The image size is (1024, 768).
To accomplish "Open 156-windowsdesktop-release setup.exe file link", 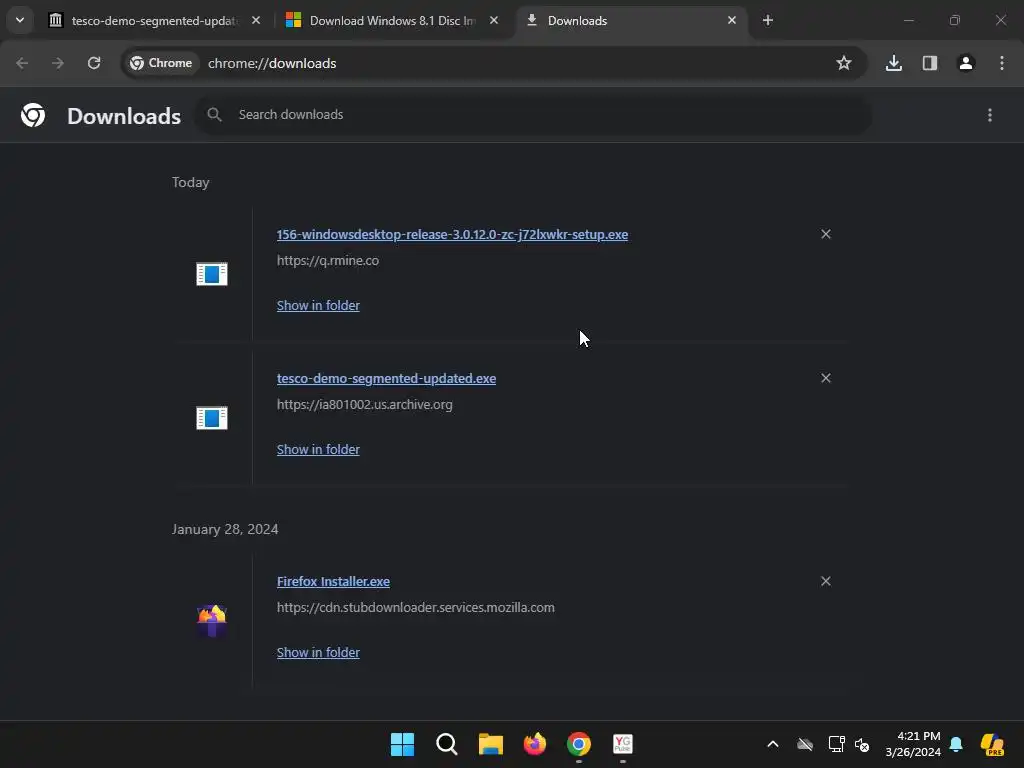I will point(452,234).
